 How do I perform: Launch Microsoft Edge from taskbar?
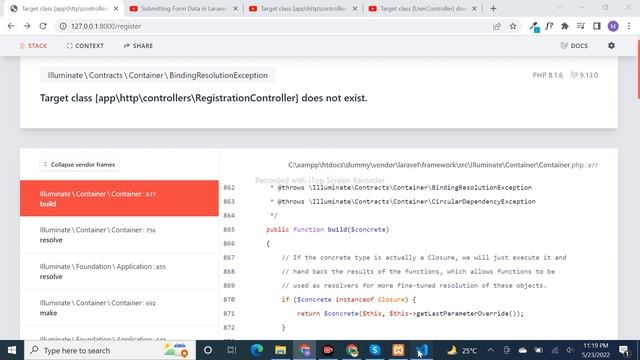[x=256, y=350]
